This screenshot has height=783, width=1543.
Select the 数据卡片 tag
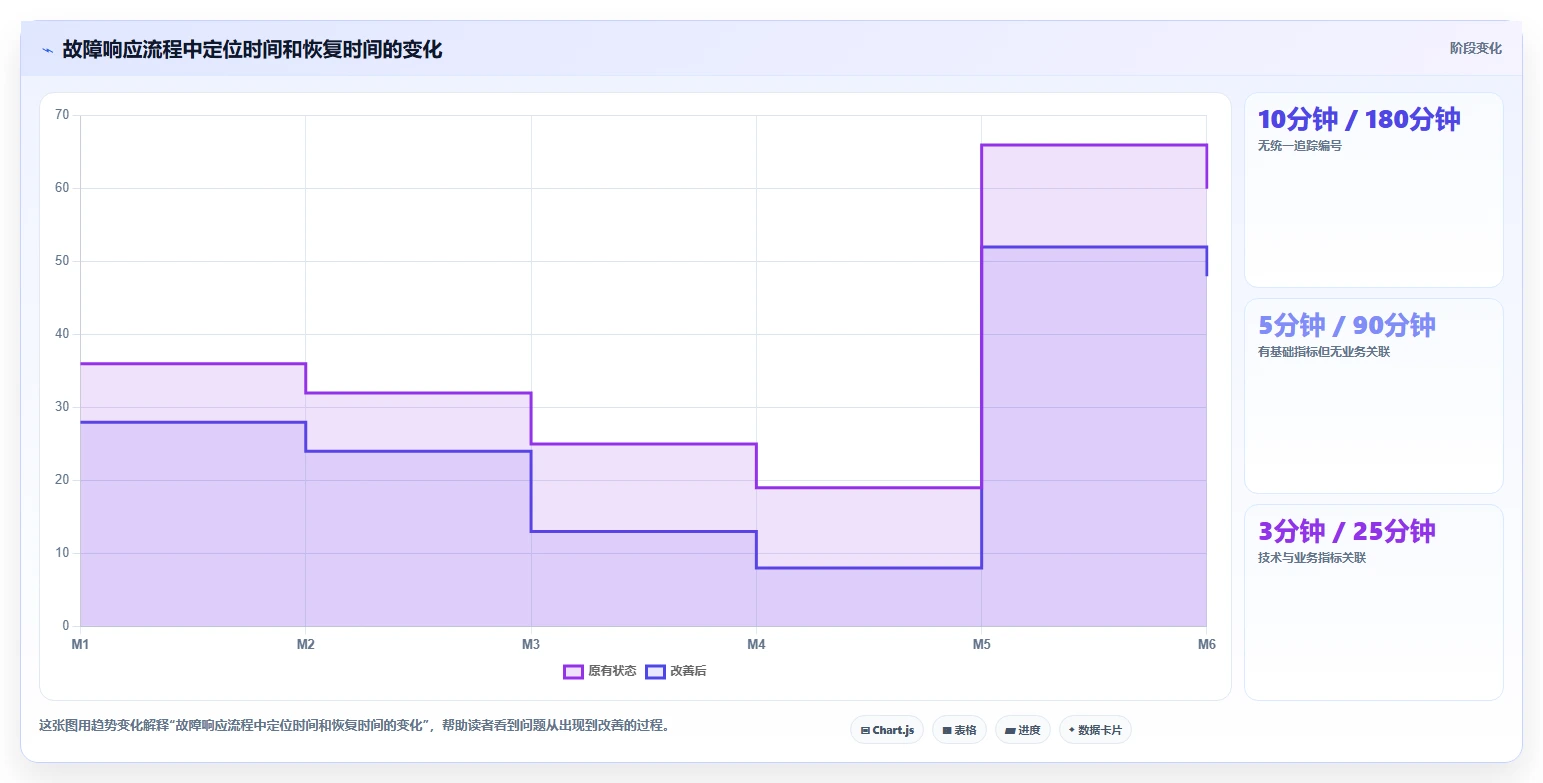point(1095,730)
